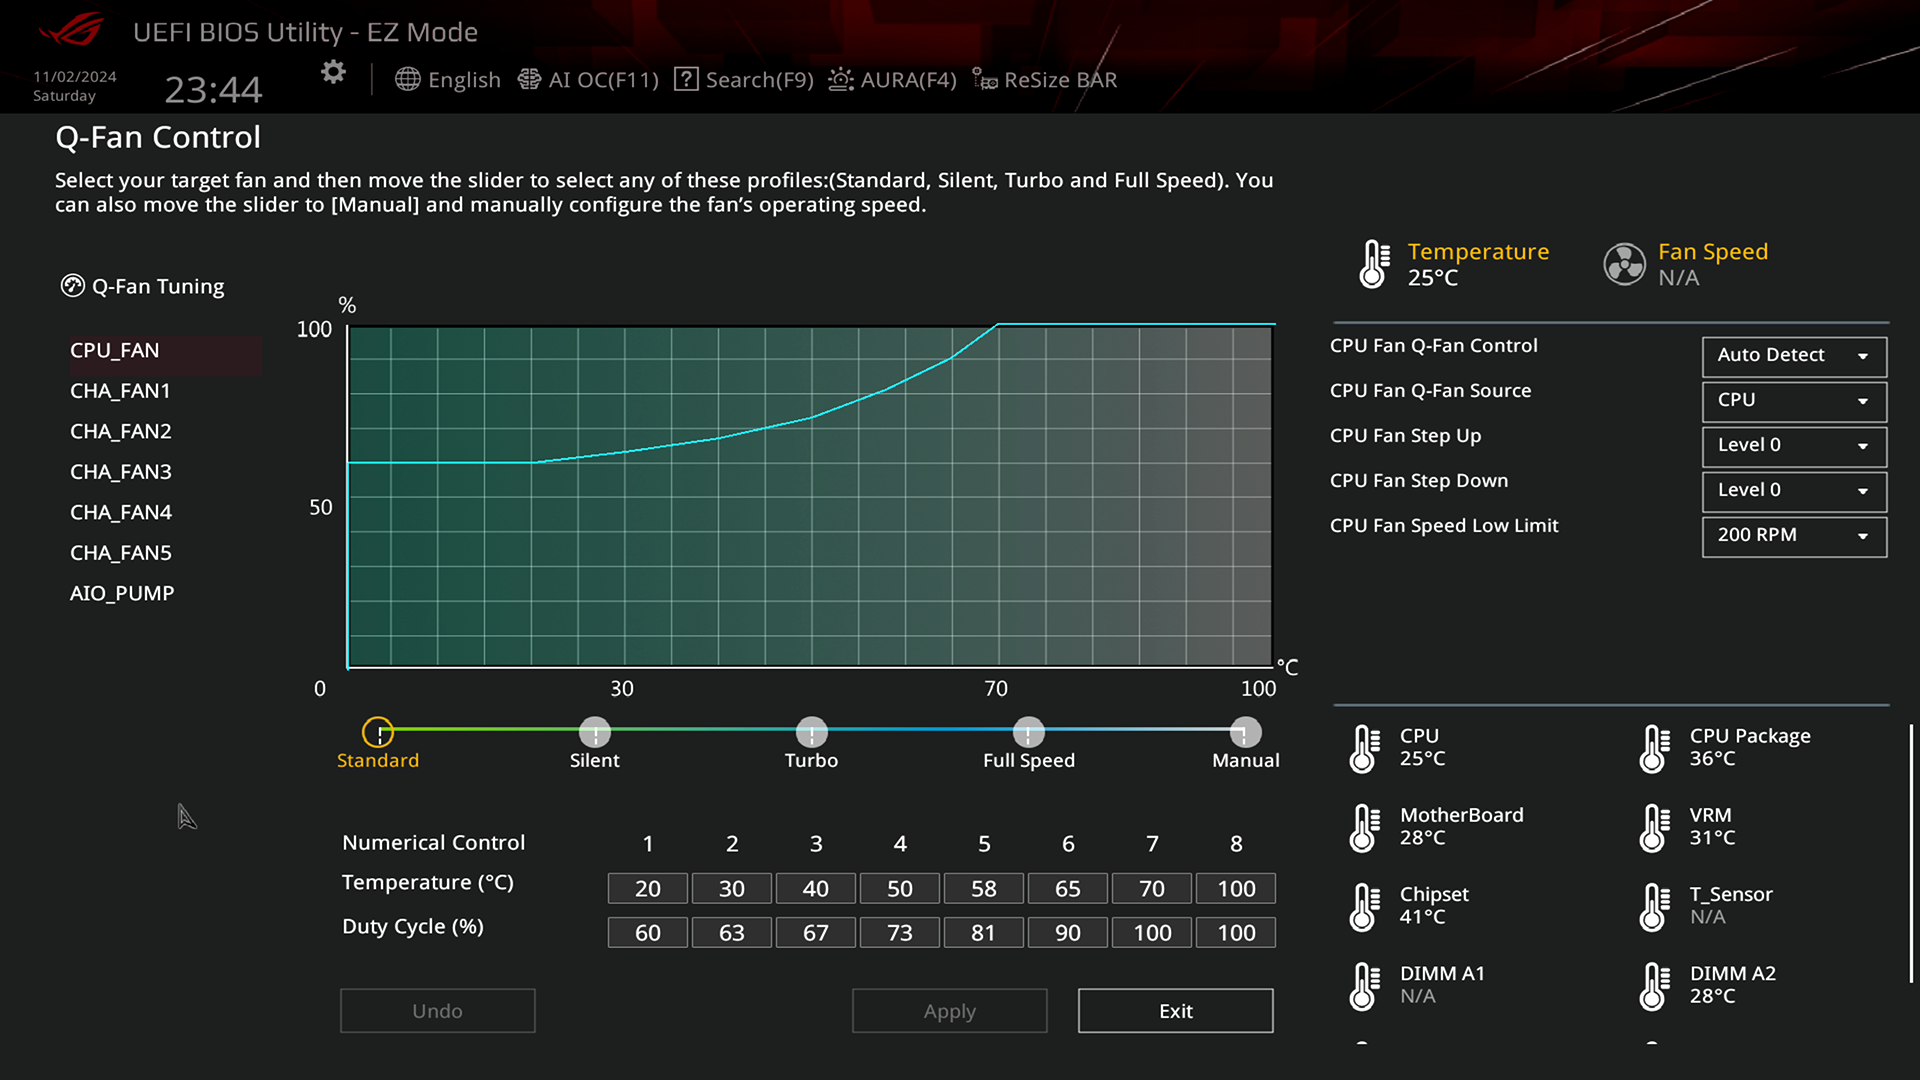The height and width of the screenshot is (1080, 1920).
Task: Drag the Standard fan profile slider
Action: [x=378, y=729]
